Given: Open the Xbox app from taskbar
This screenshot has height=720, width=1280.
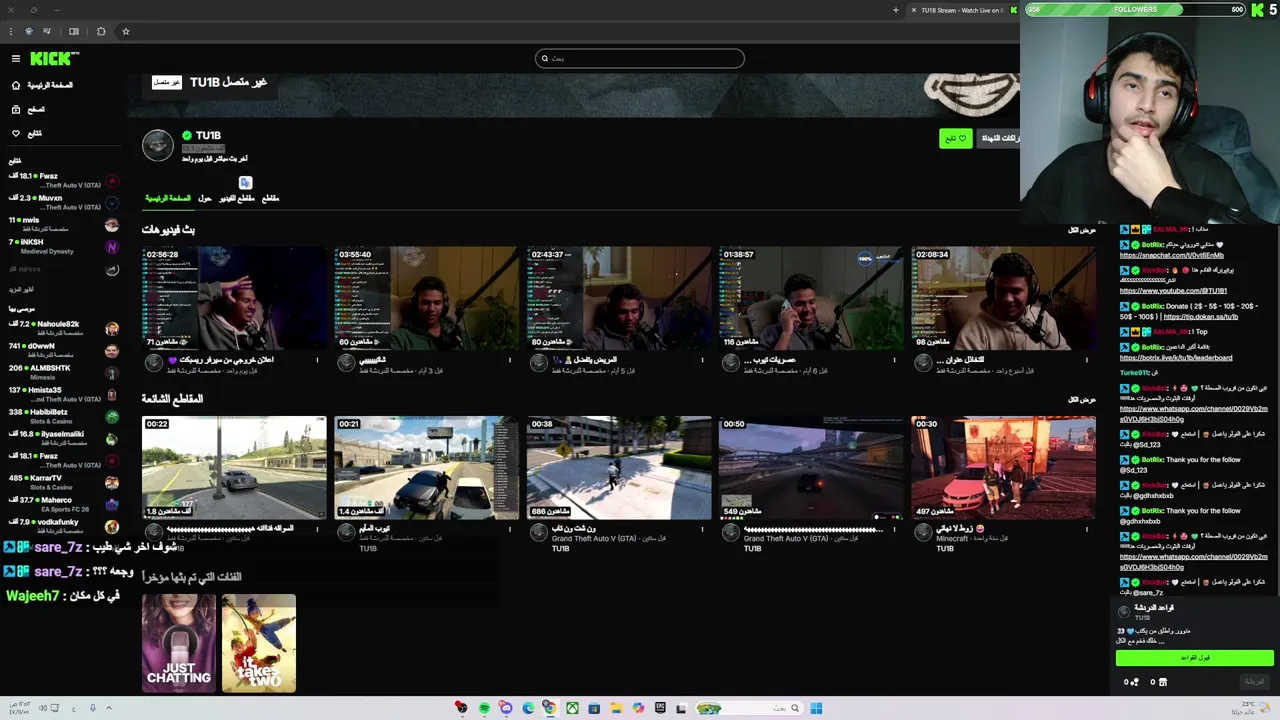Looking at the screenshot, I should pyautogui.click(x=572, y=708).
